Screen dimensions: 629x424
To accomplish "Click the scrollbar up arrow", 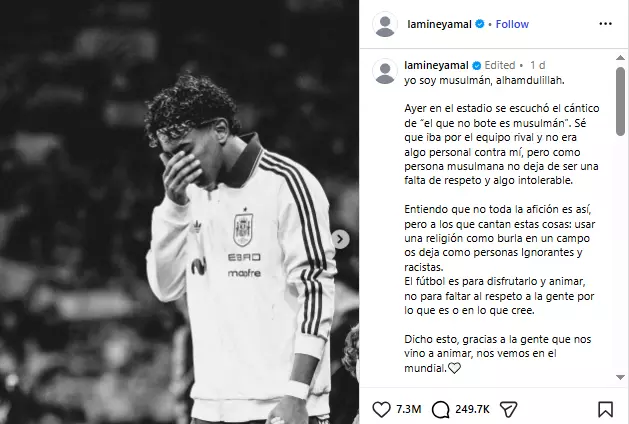I will [x=621, y=58].
